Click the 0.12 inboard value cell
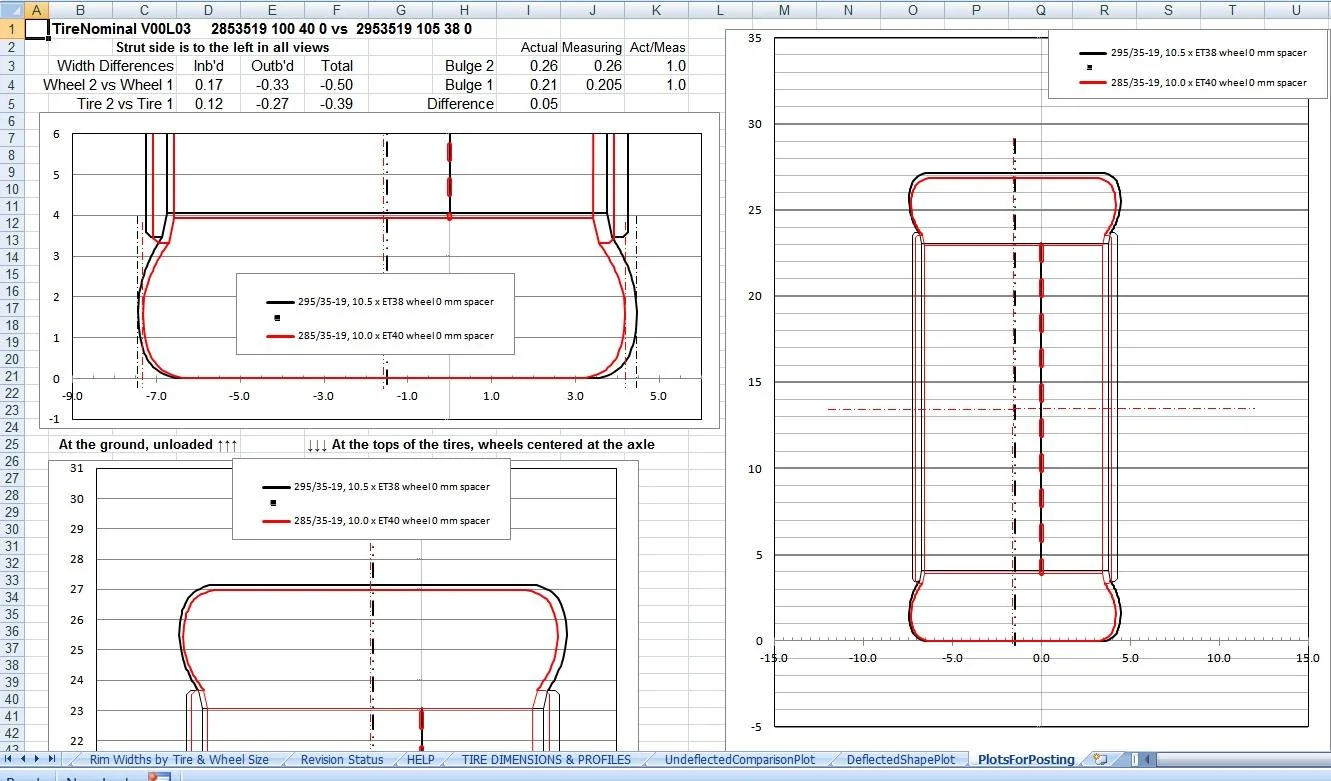This screenshot has width=1331, height=781. [208, 103]
